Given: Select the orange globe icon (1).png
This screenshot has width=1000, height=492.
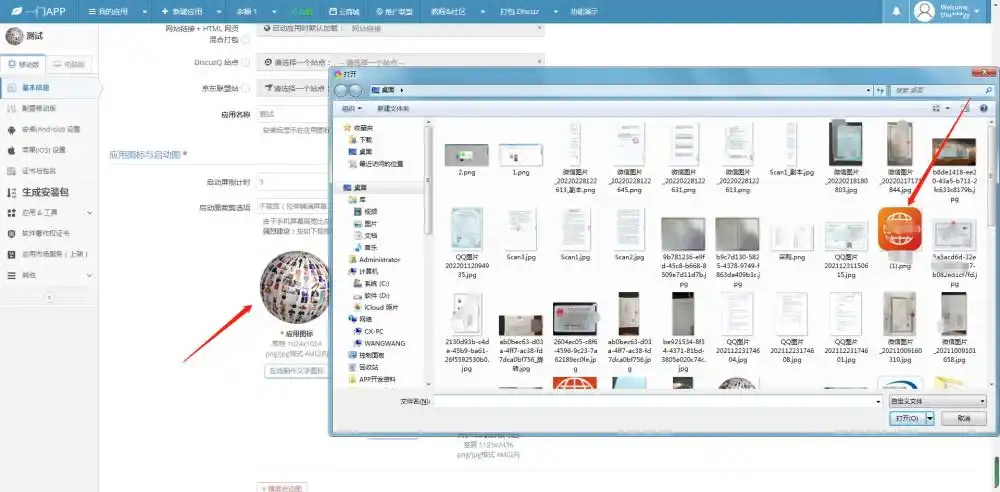Looking at the screenshot, I should pos(900,228).
